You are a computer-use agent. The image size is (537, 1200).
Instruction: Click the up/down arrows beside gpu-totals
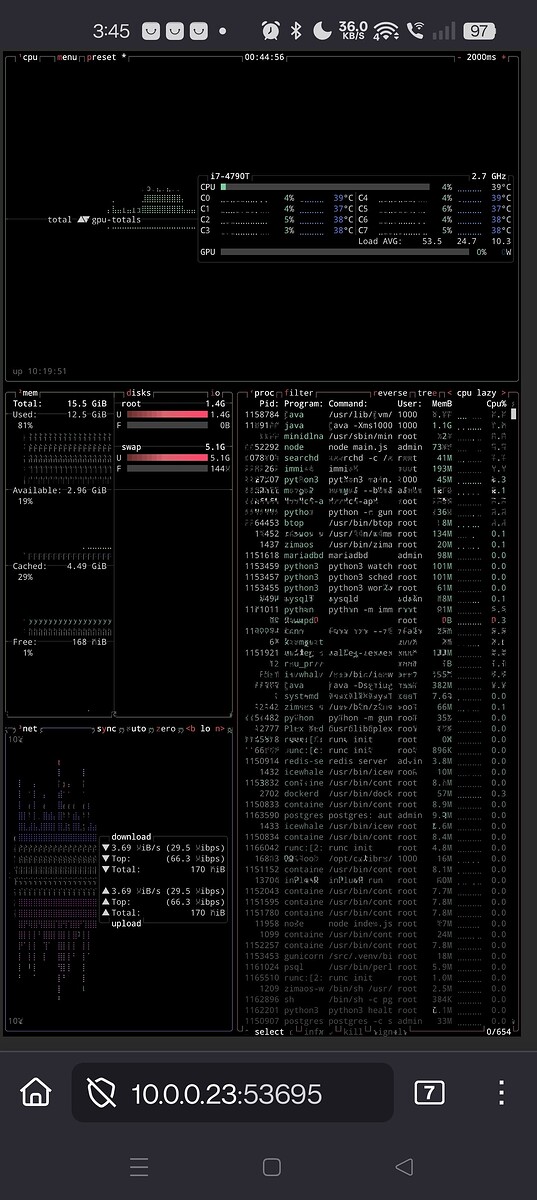point(82,219)
